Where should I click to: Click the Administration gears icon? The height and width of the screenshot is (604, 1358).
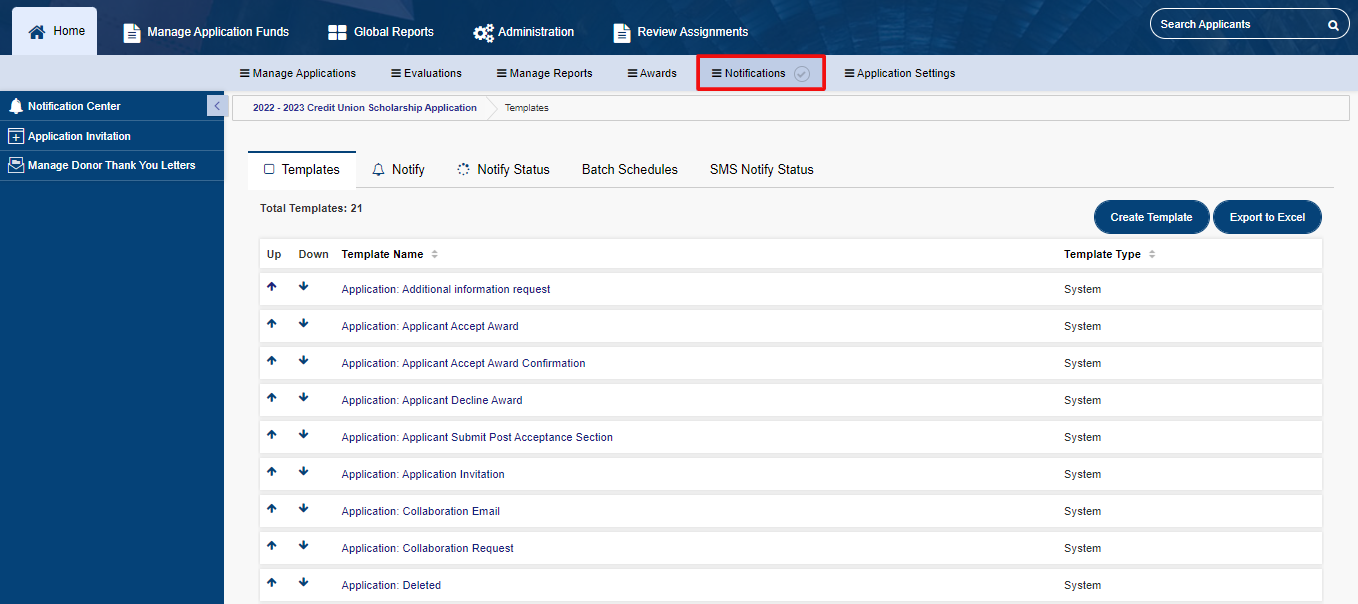coord(483,32)
